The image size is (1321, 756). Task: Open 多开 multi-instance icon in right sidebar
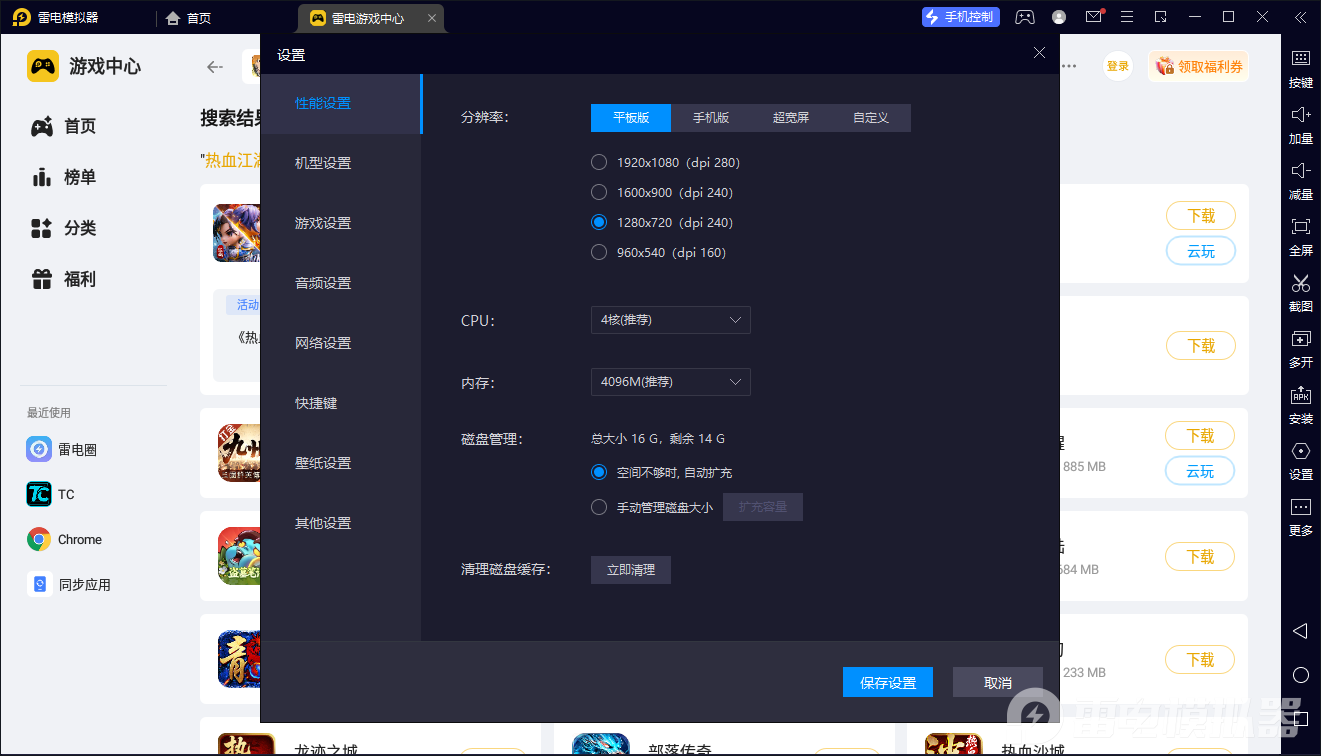point(1300,340)
